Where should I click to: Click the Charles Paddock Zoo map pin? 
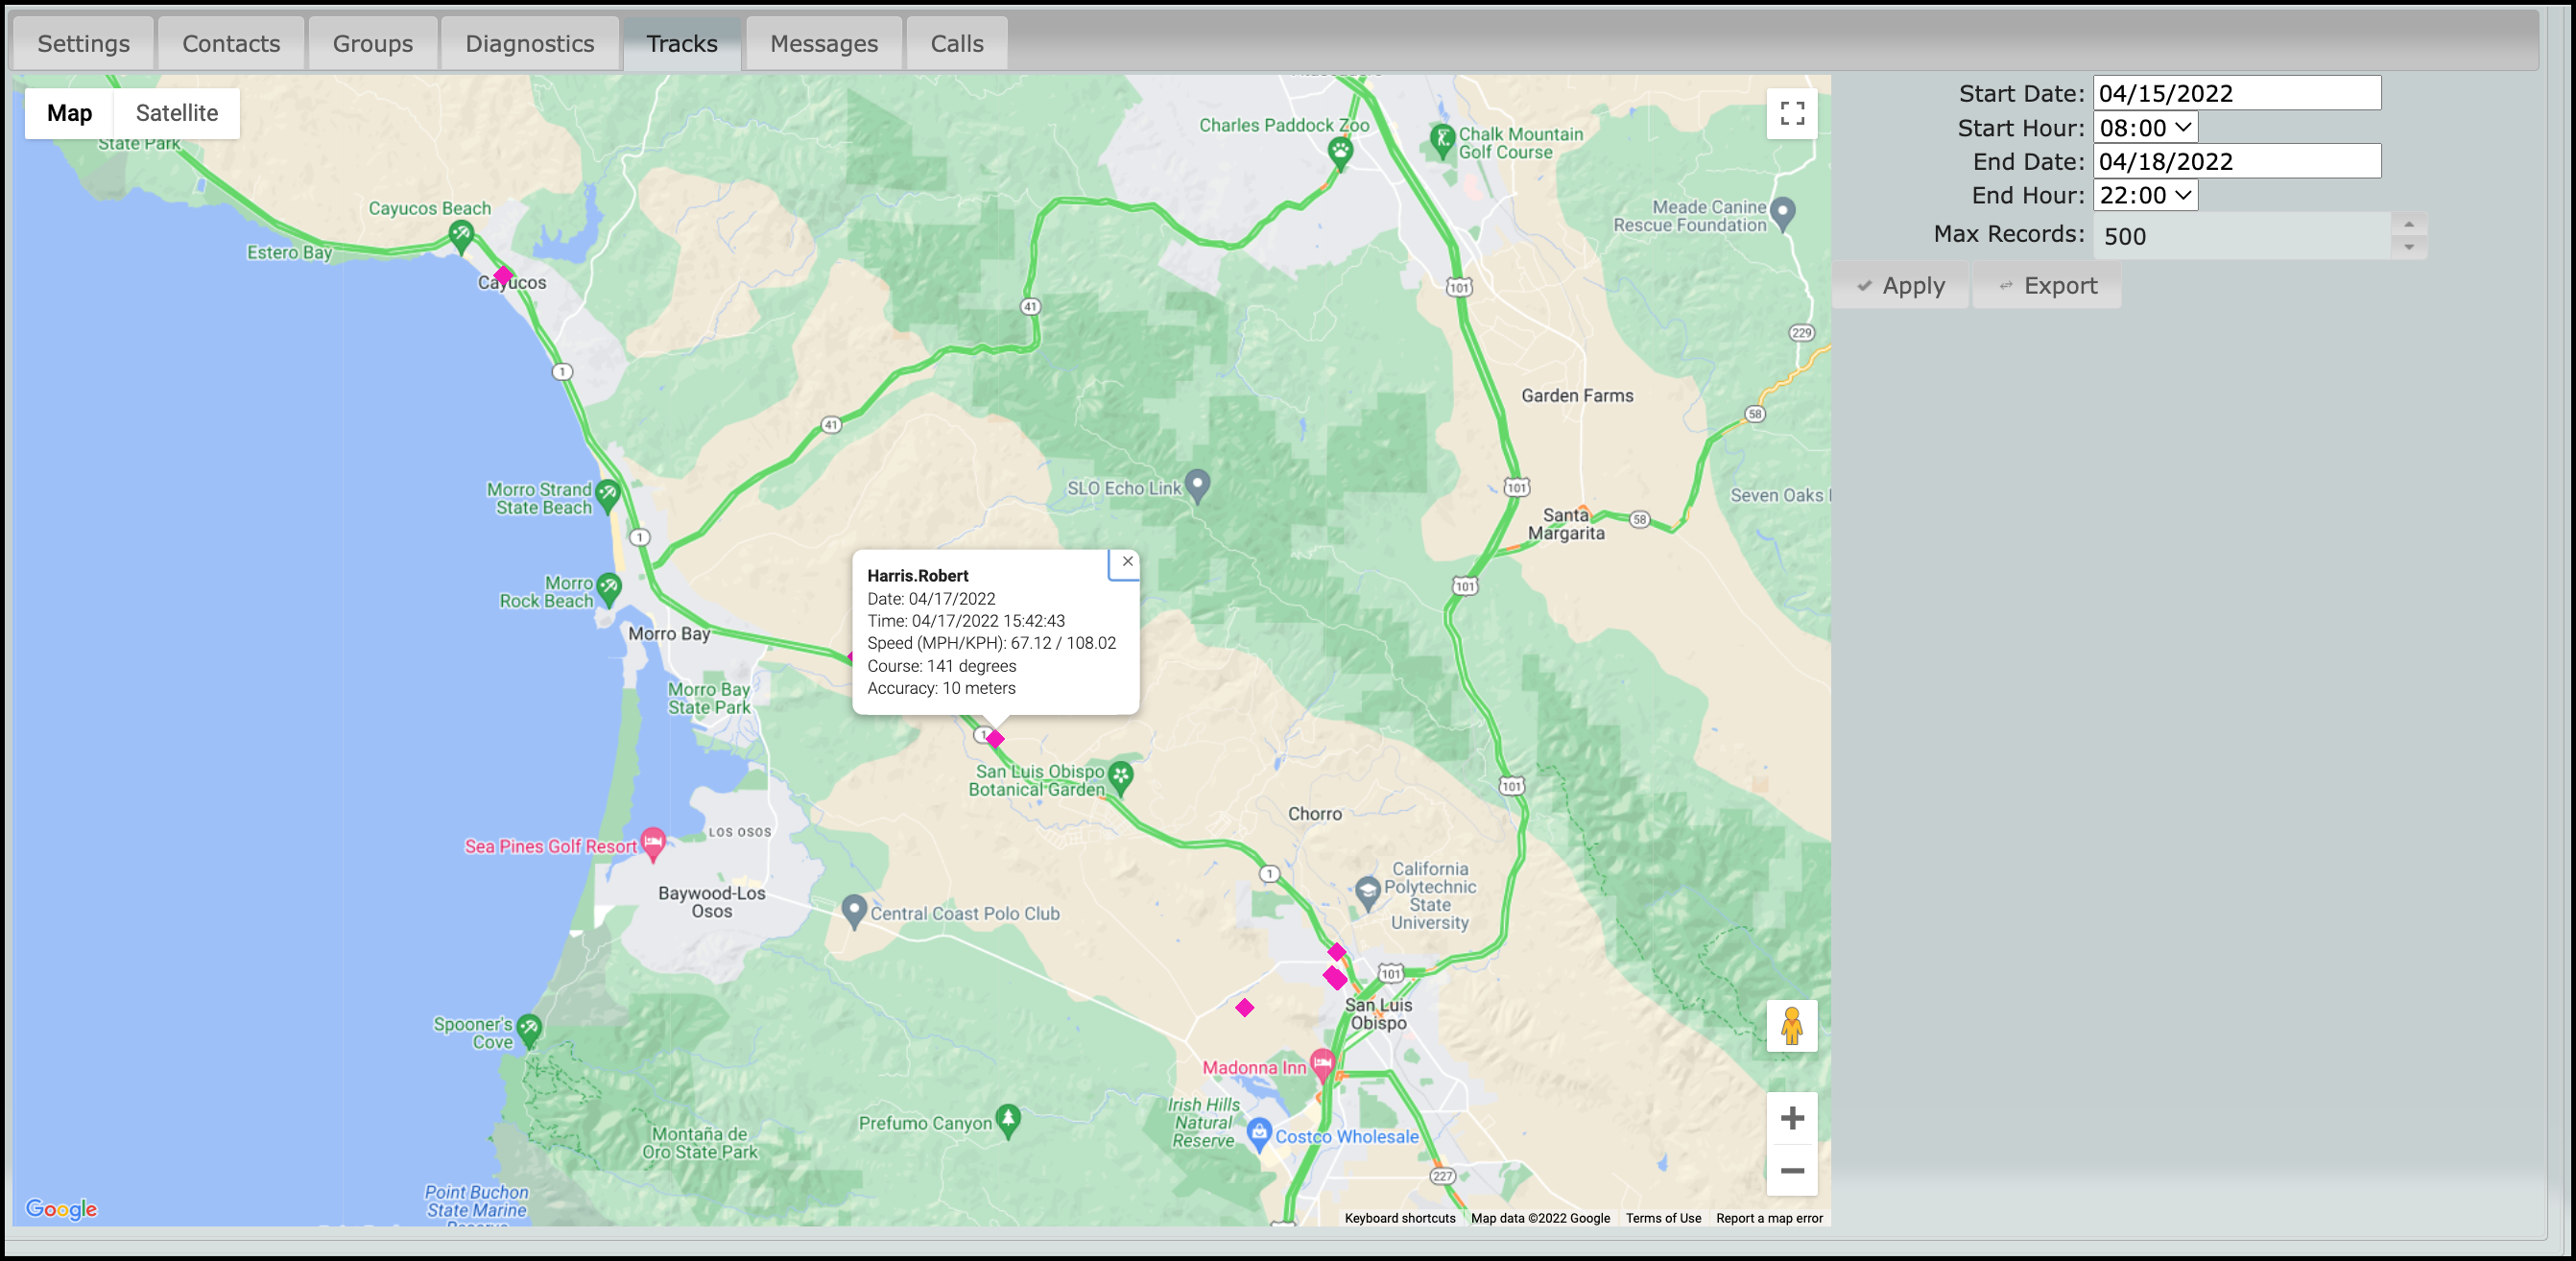[x=1340, y=152]
